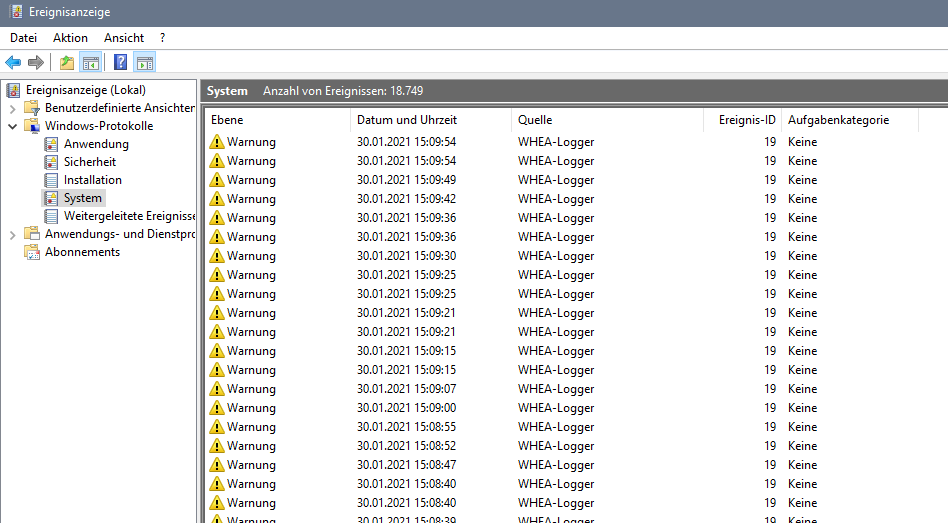Click warning icon of 15:08:52 event
This screenshot has width=948, height=523.
click(216, 446)
